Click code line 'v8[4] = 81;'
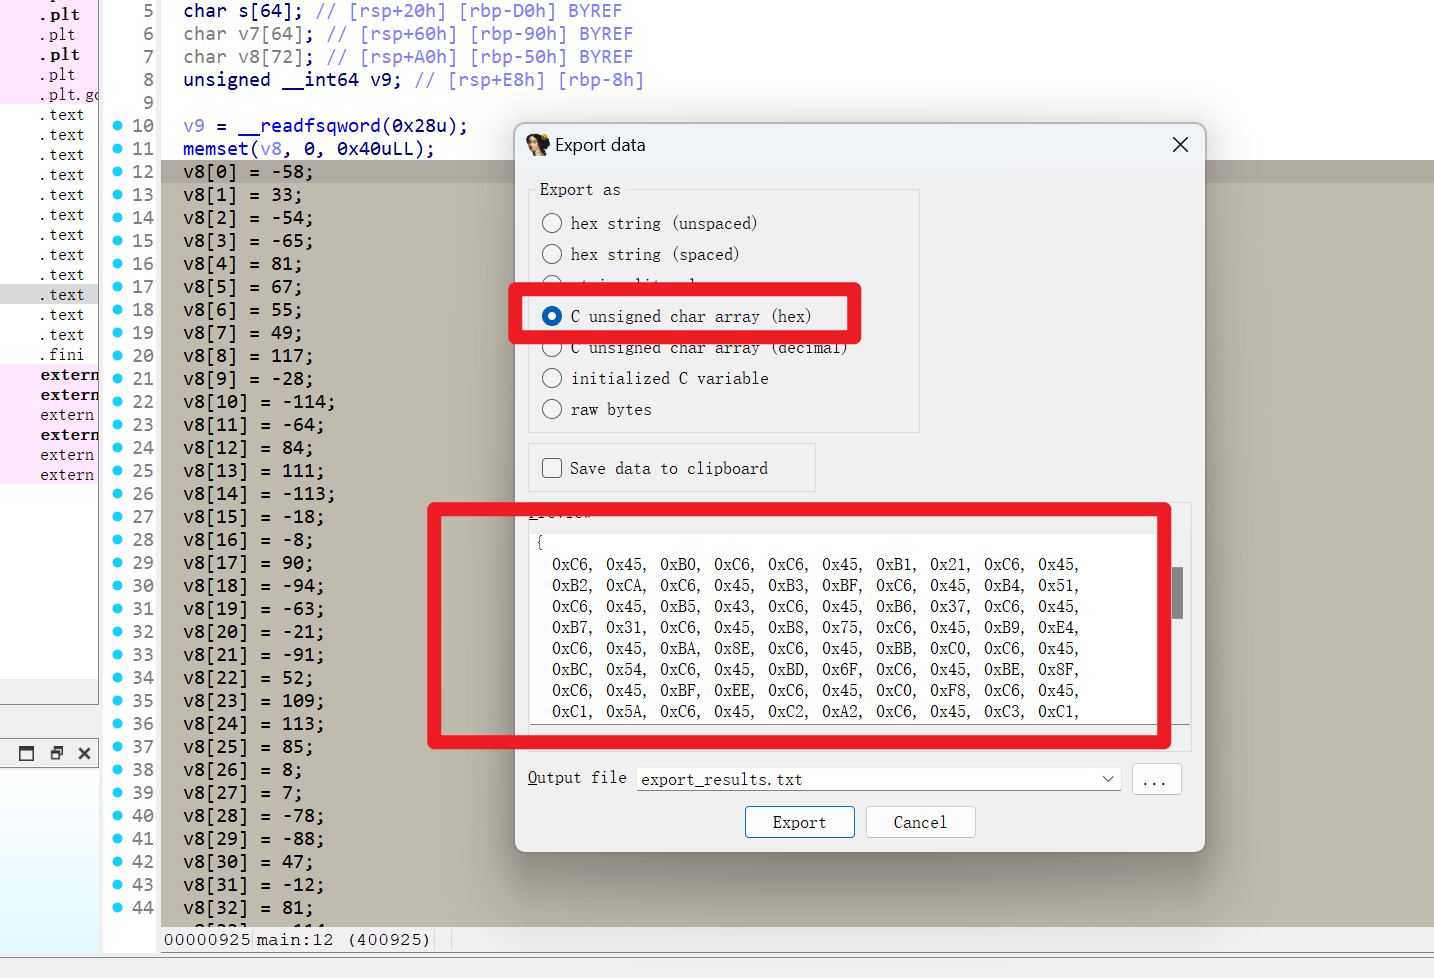The image size is (1434, 978). coord(242,263)
